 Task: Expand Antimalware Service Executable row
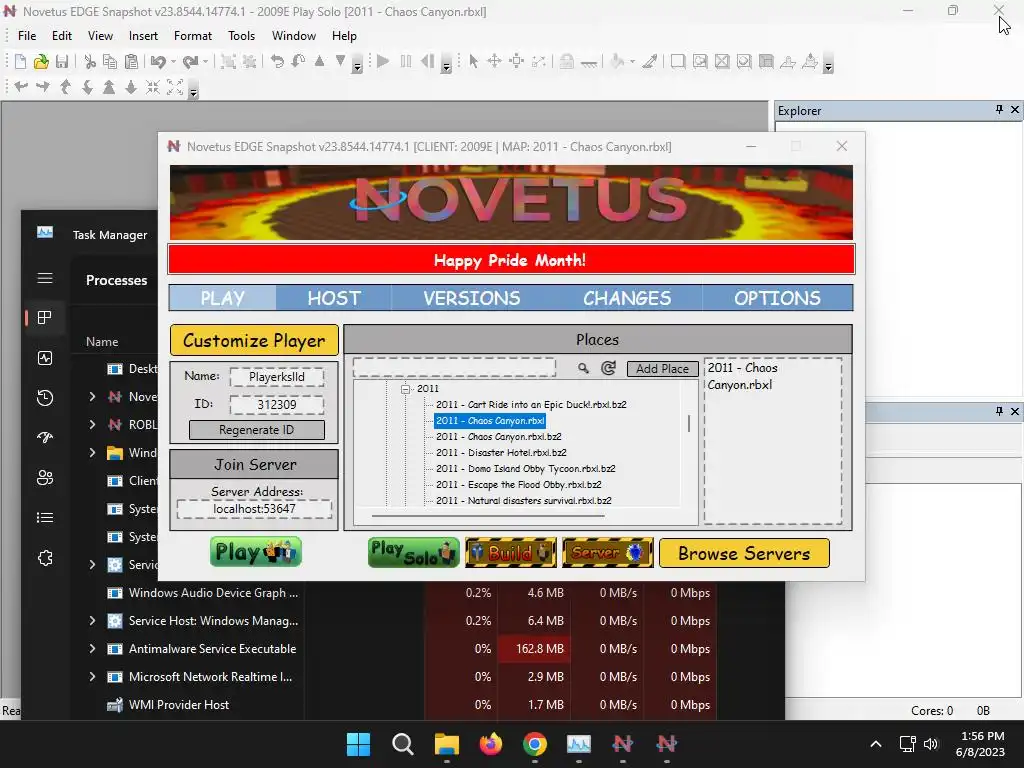click(x=92, y=648)
